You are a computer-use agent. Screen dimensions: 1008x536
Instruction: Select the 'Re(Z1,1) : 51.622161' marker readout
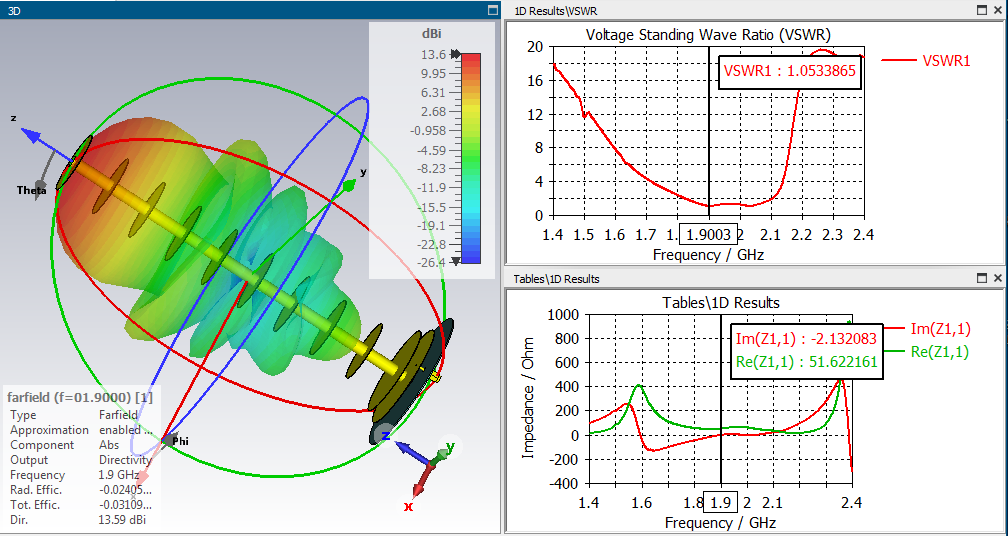807,362
